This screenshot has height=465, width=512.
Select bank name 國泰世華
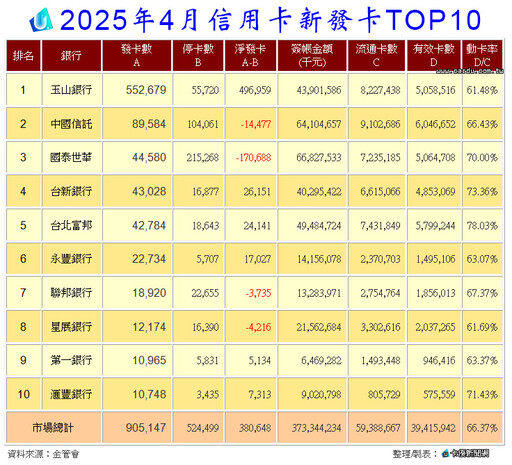71,157
